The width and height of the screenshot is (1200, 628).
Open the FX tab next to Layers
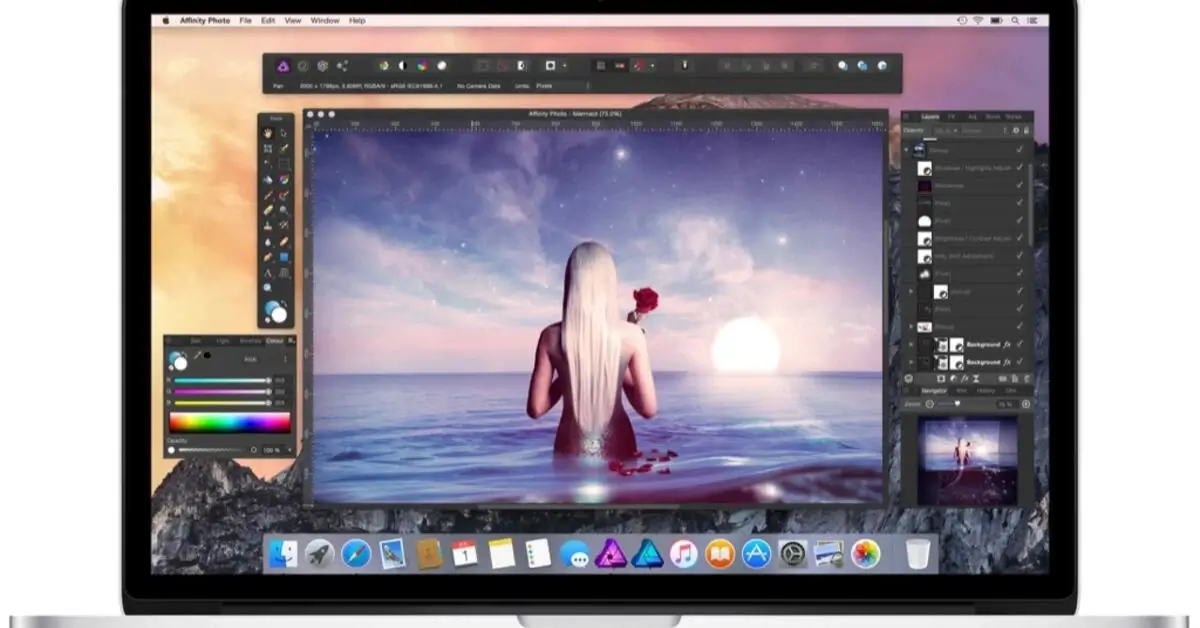(x=952, y=117)
